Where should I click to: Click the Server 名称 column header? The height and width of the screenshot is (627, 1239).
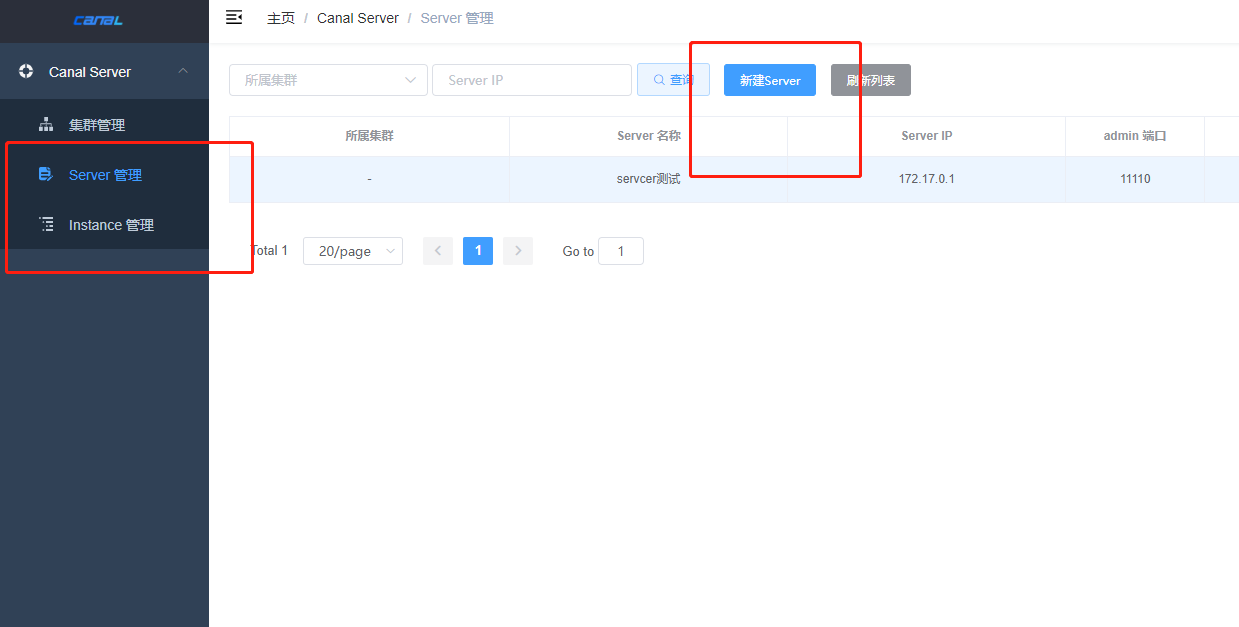(x=649, y=136)
